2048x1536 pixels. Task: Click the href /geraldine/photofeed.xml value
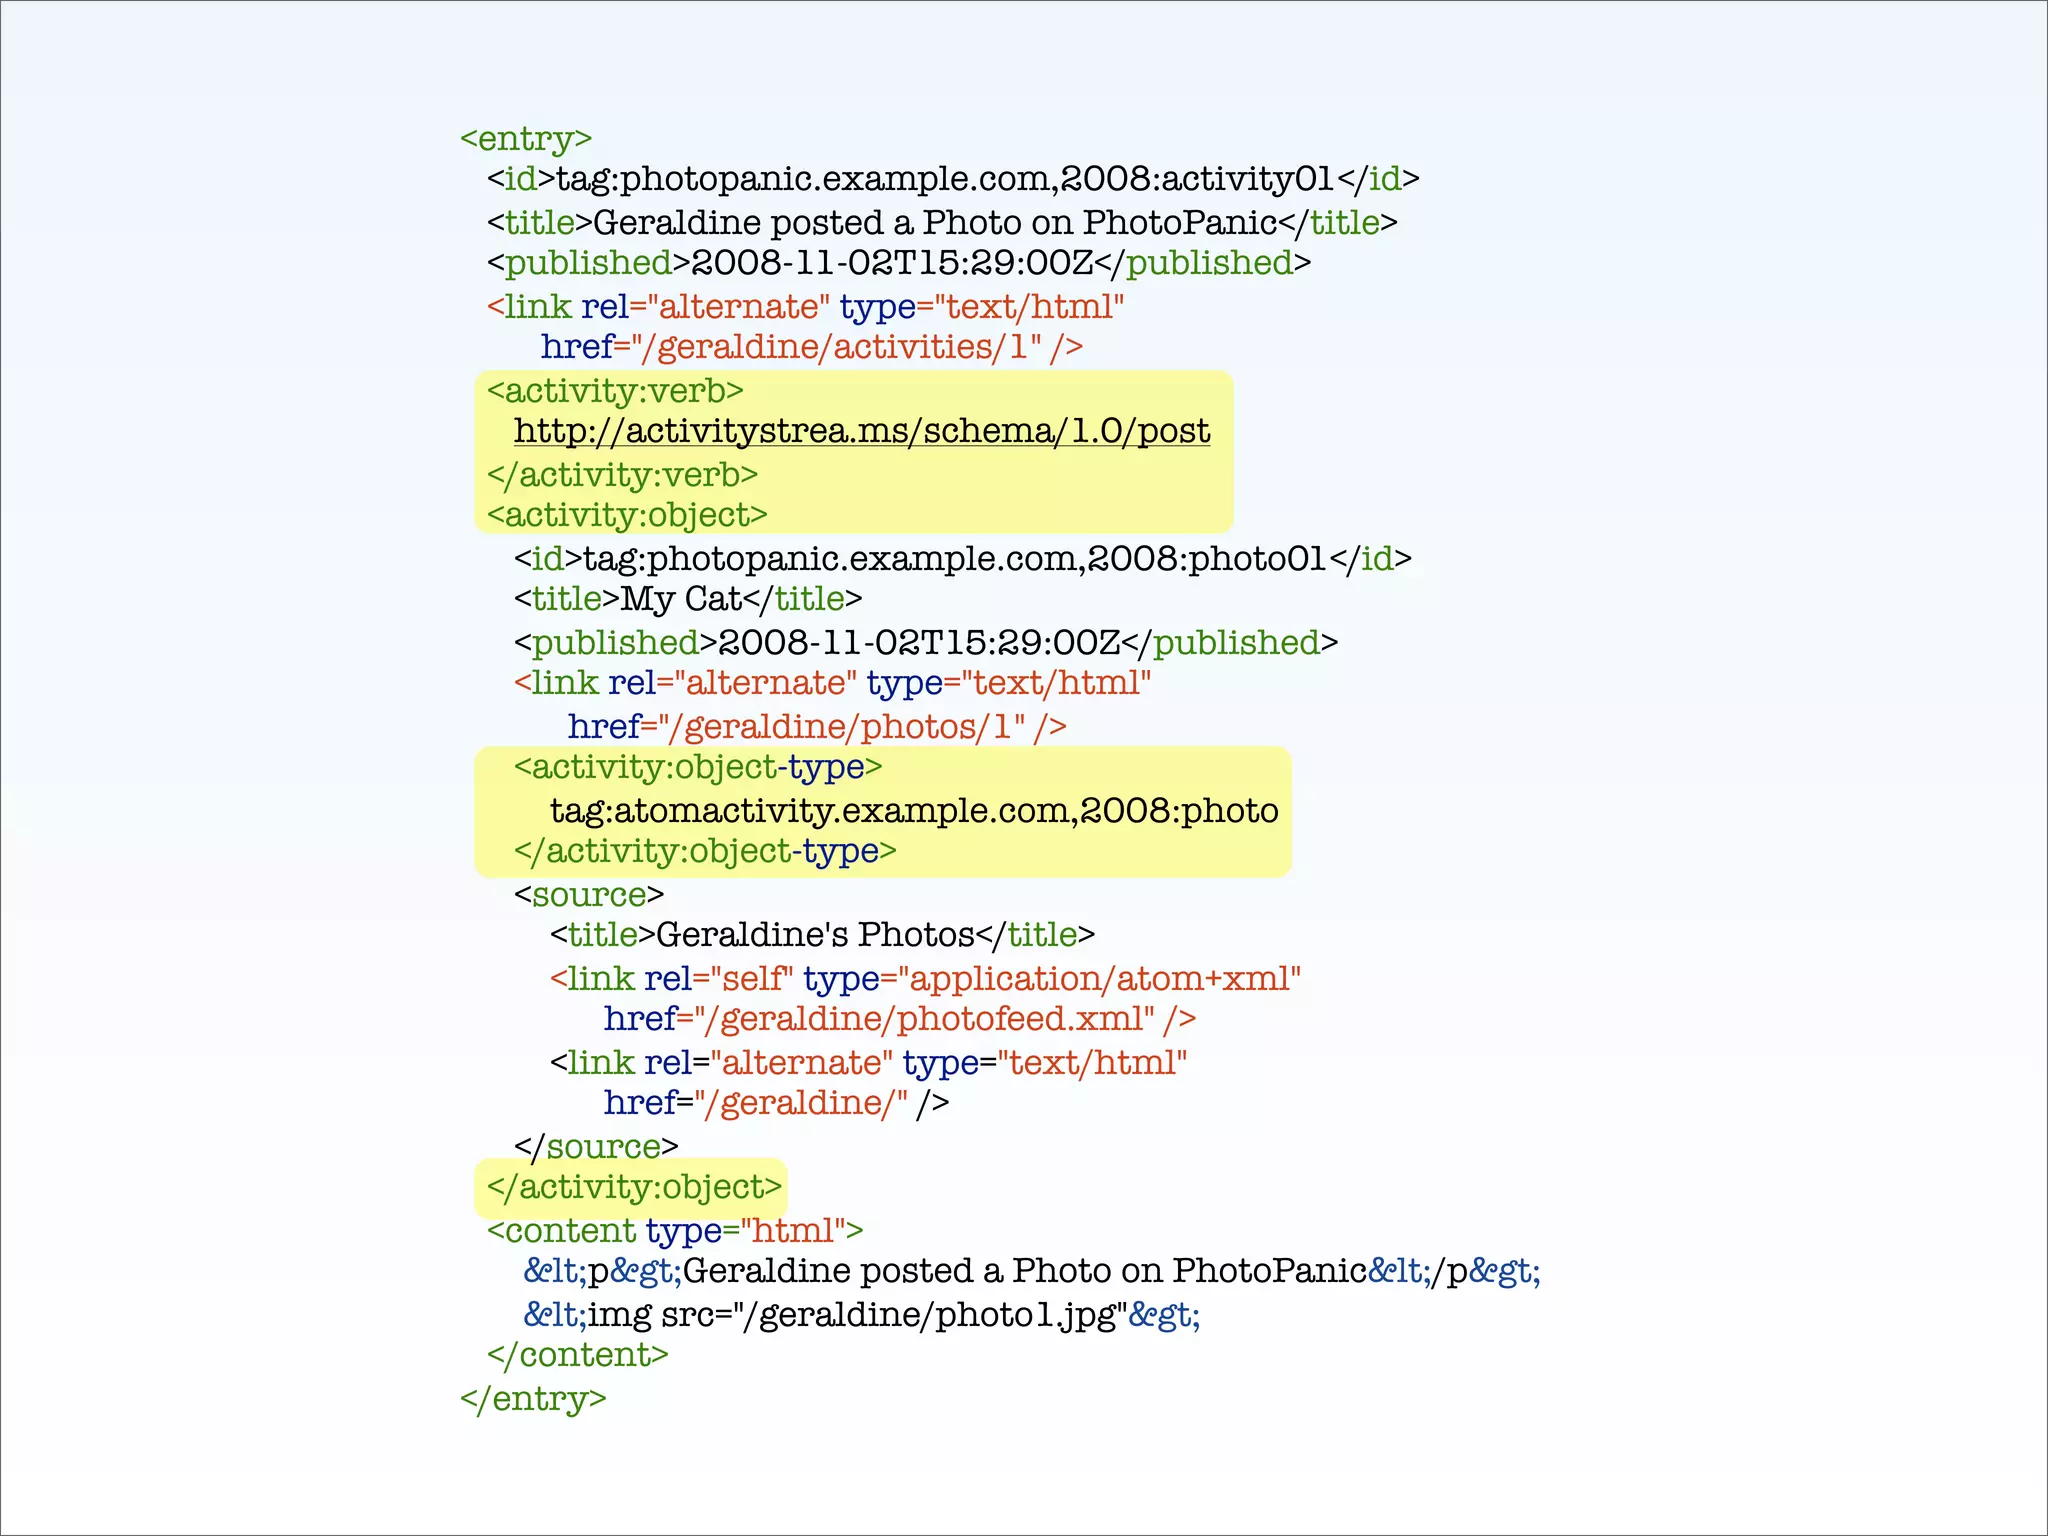tap(924, 1019)
